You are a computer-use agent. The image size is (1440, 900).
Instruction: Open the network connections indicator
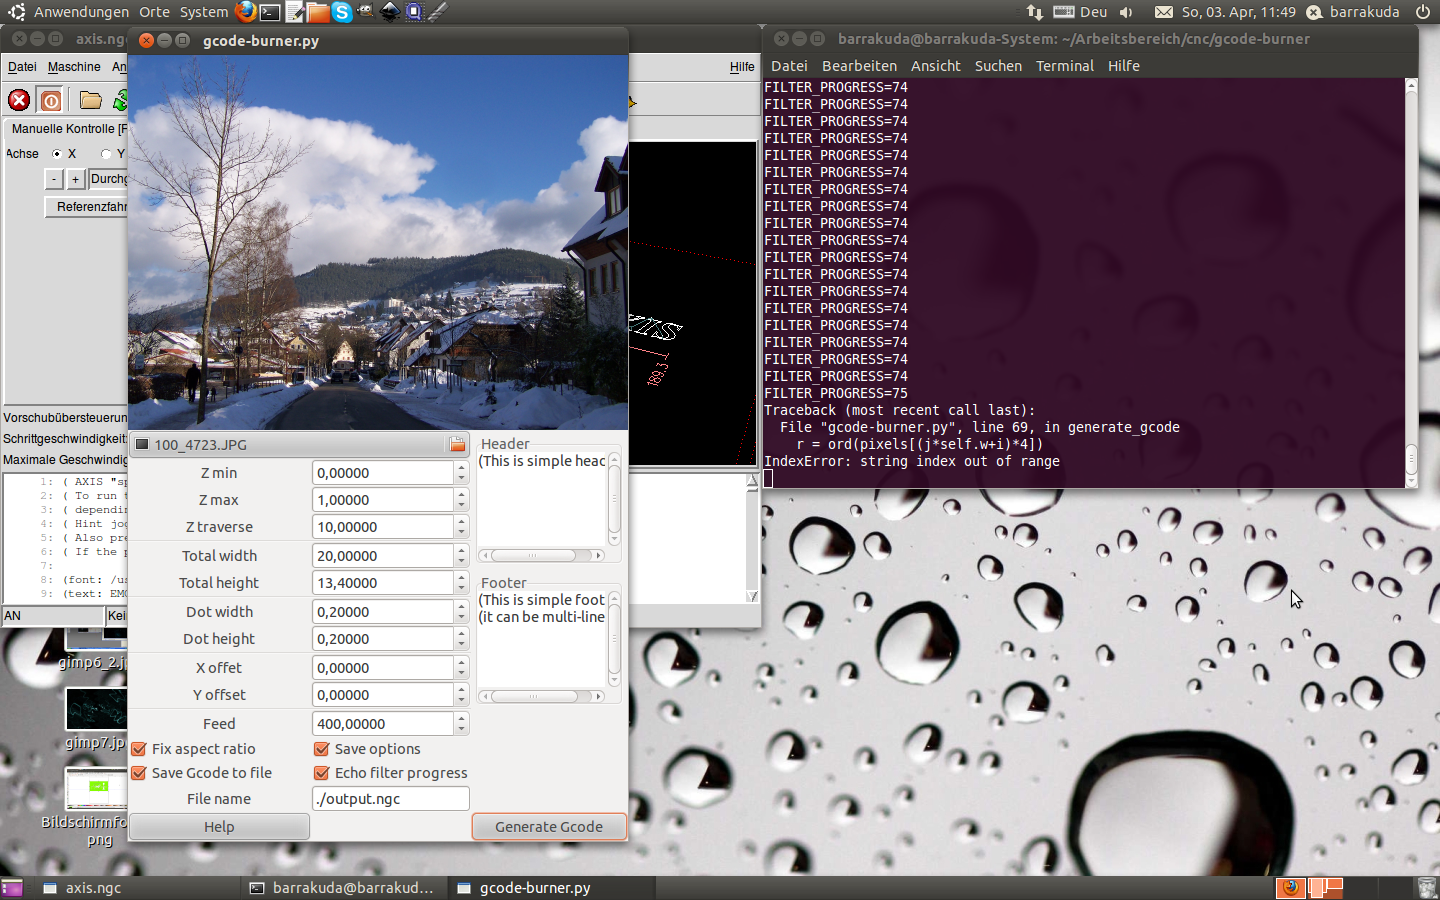[x=1034, y=12]
